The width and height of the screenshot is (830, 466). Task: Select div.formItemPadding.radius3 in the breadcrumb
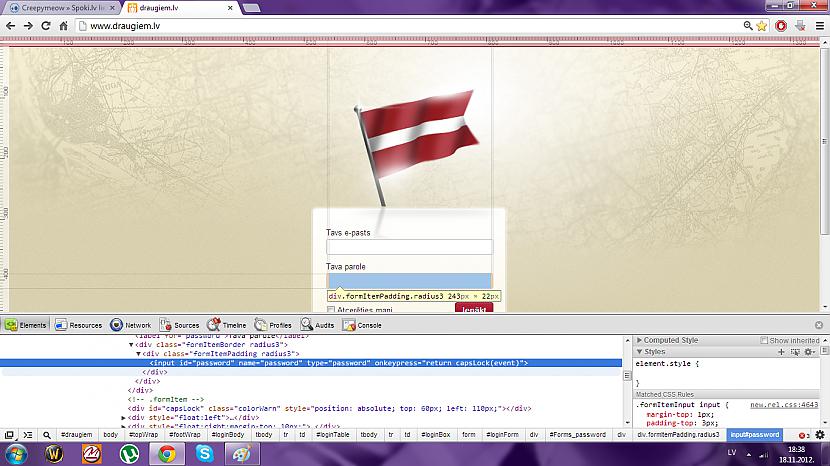[678, 435]
